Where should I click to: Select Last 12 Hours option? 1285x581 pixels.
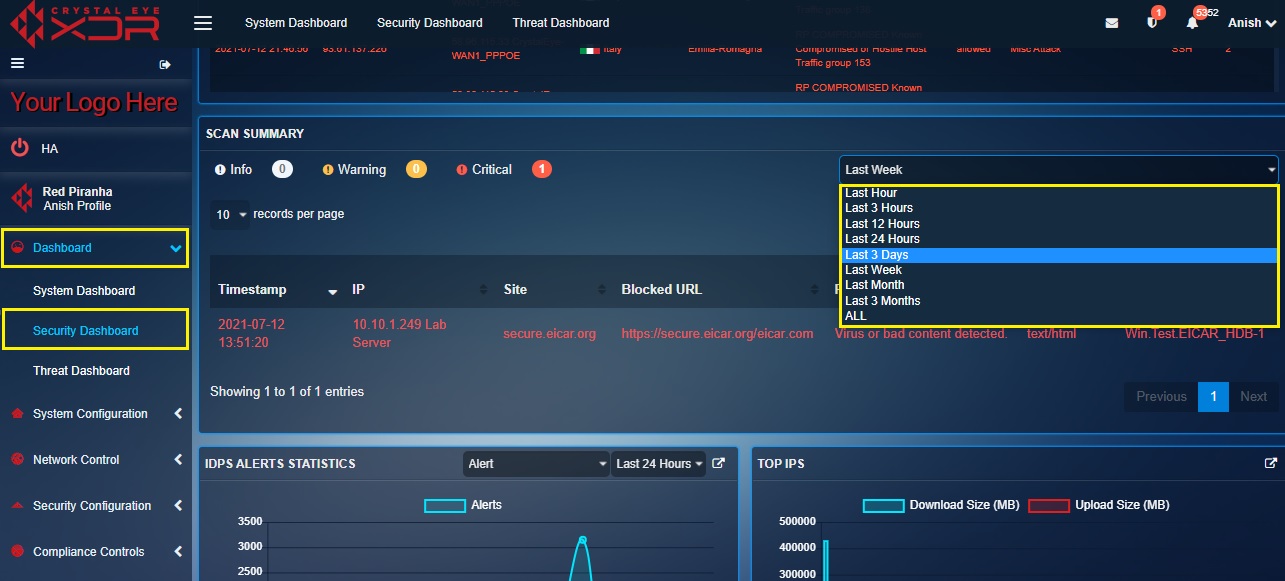(x=1059, y=224)
